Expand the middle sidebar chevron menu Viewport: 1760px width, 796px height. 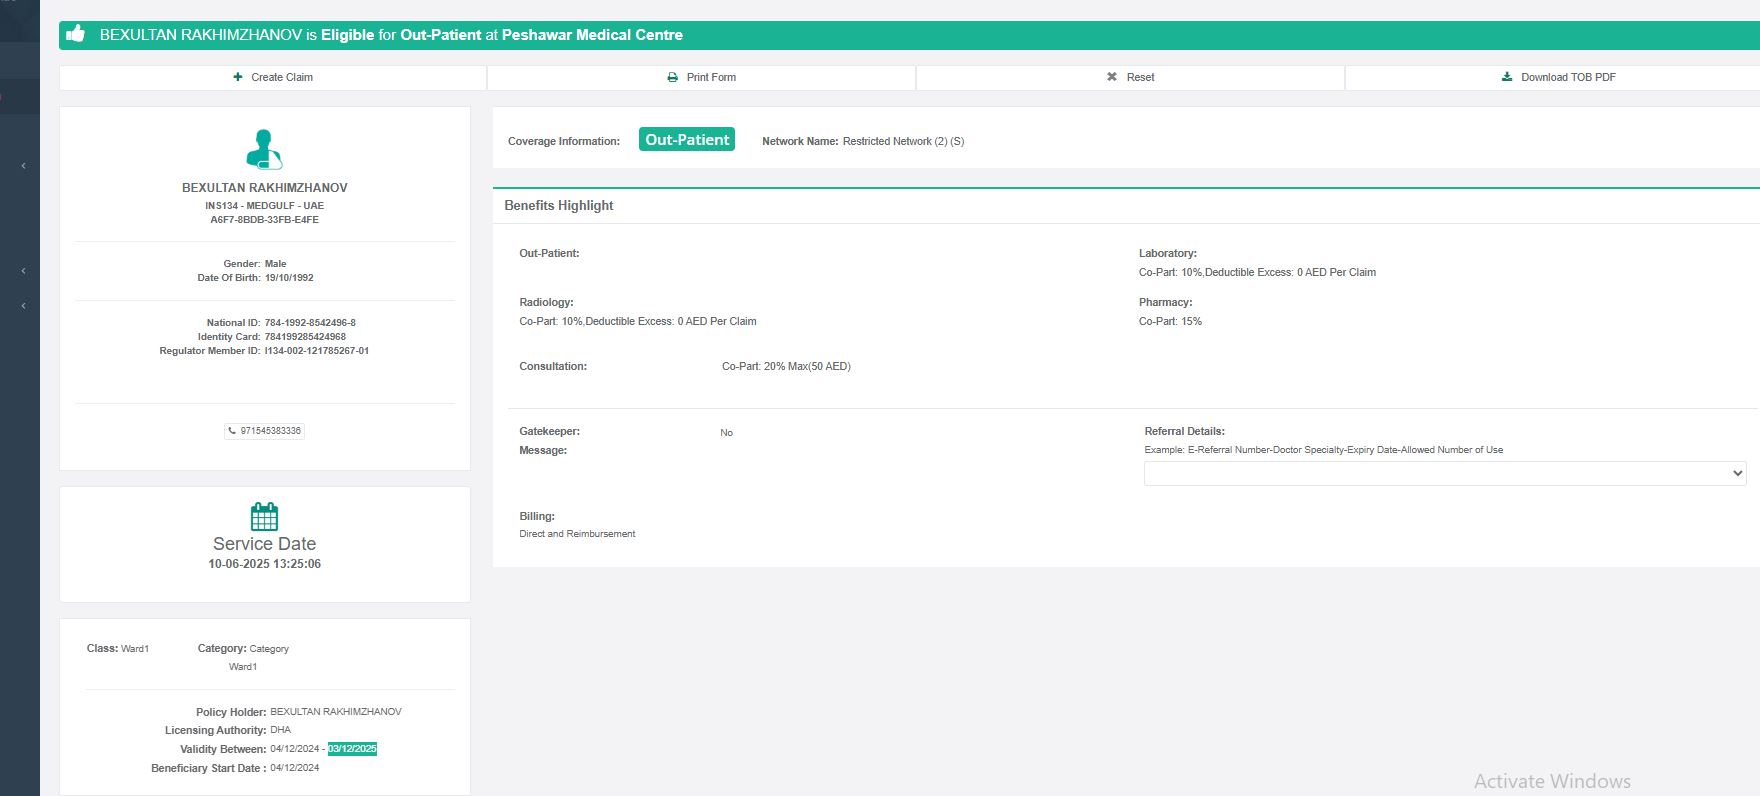[23, 271]
